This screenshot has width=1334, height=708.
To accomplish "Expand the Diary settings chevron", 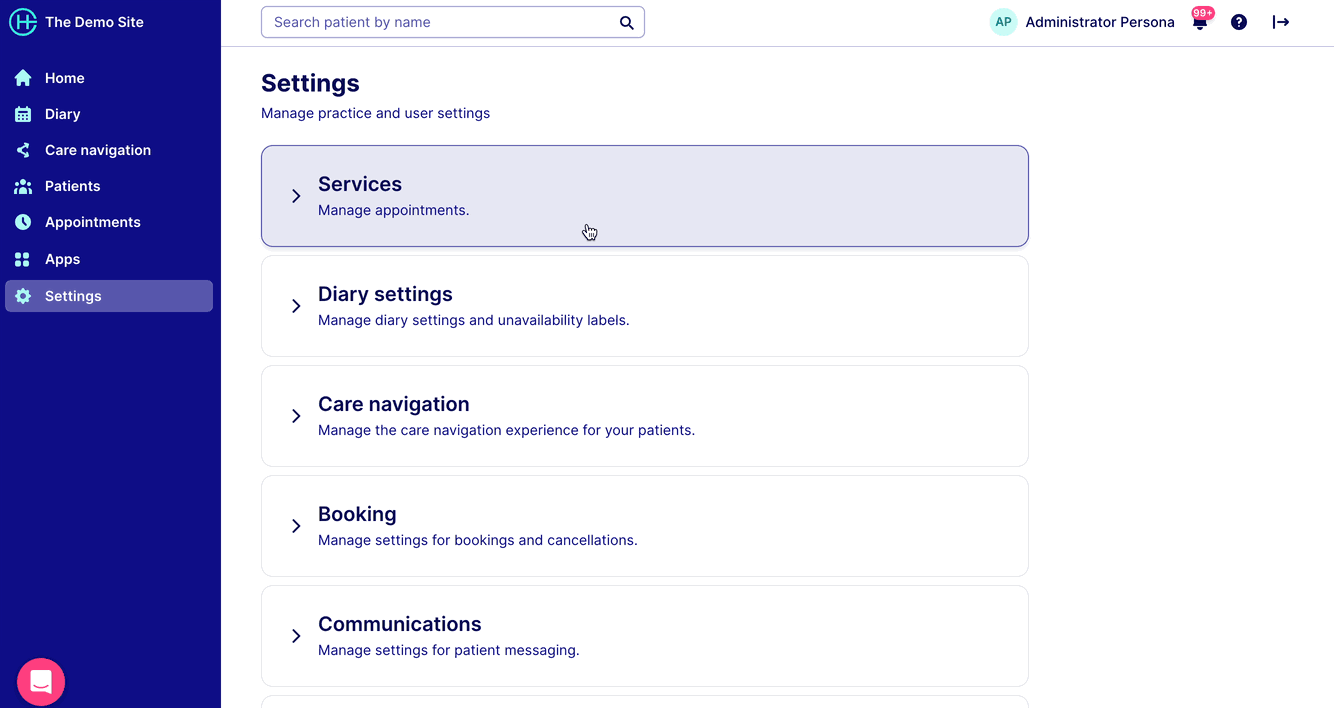I will pyautogui.click(x=296, y=306).
